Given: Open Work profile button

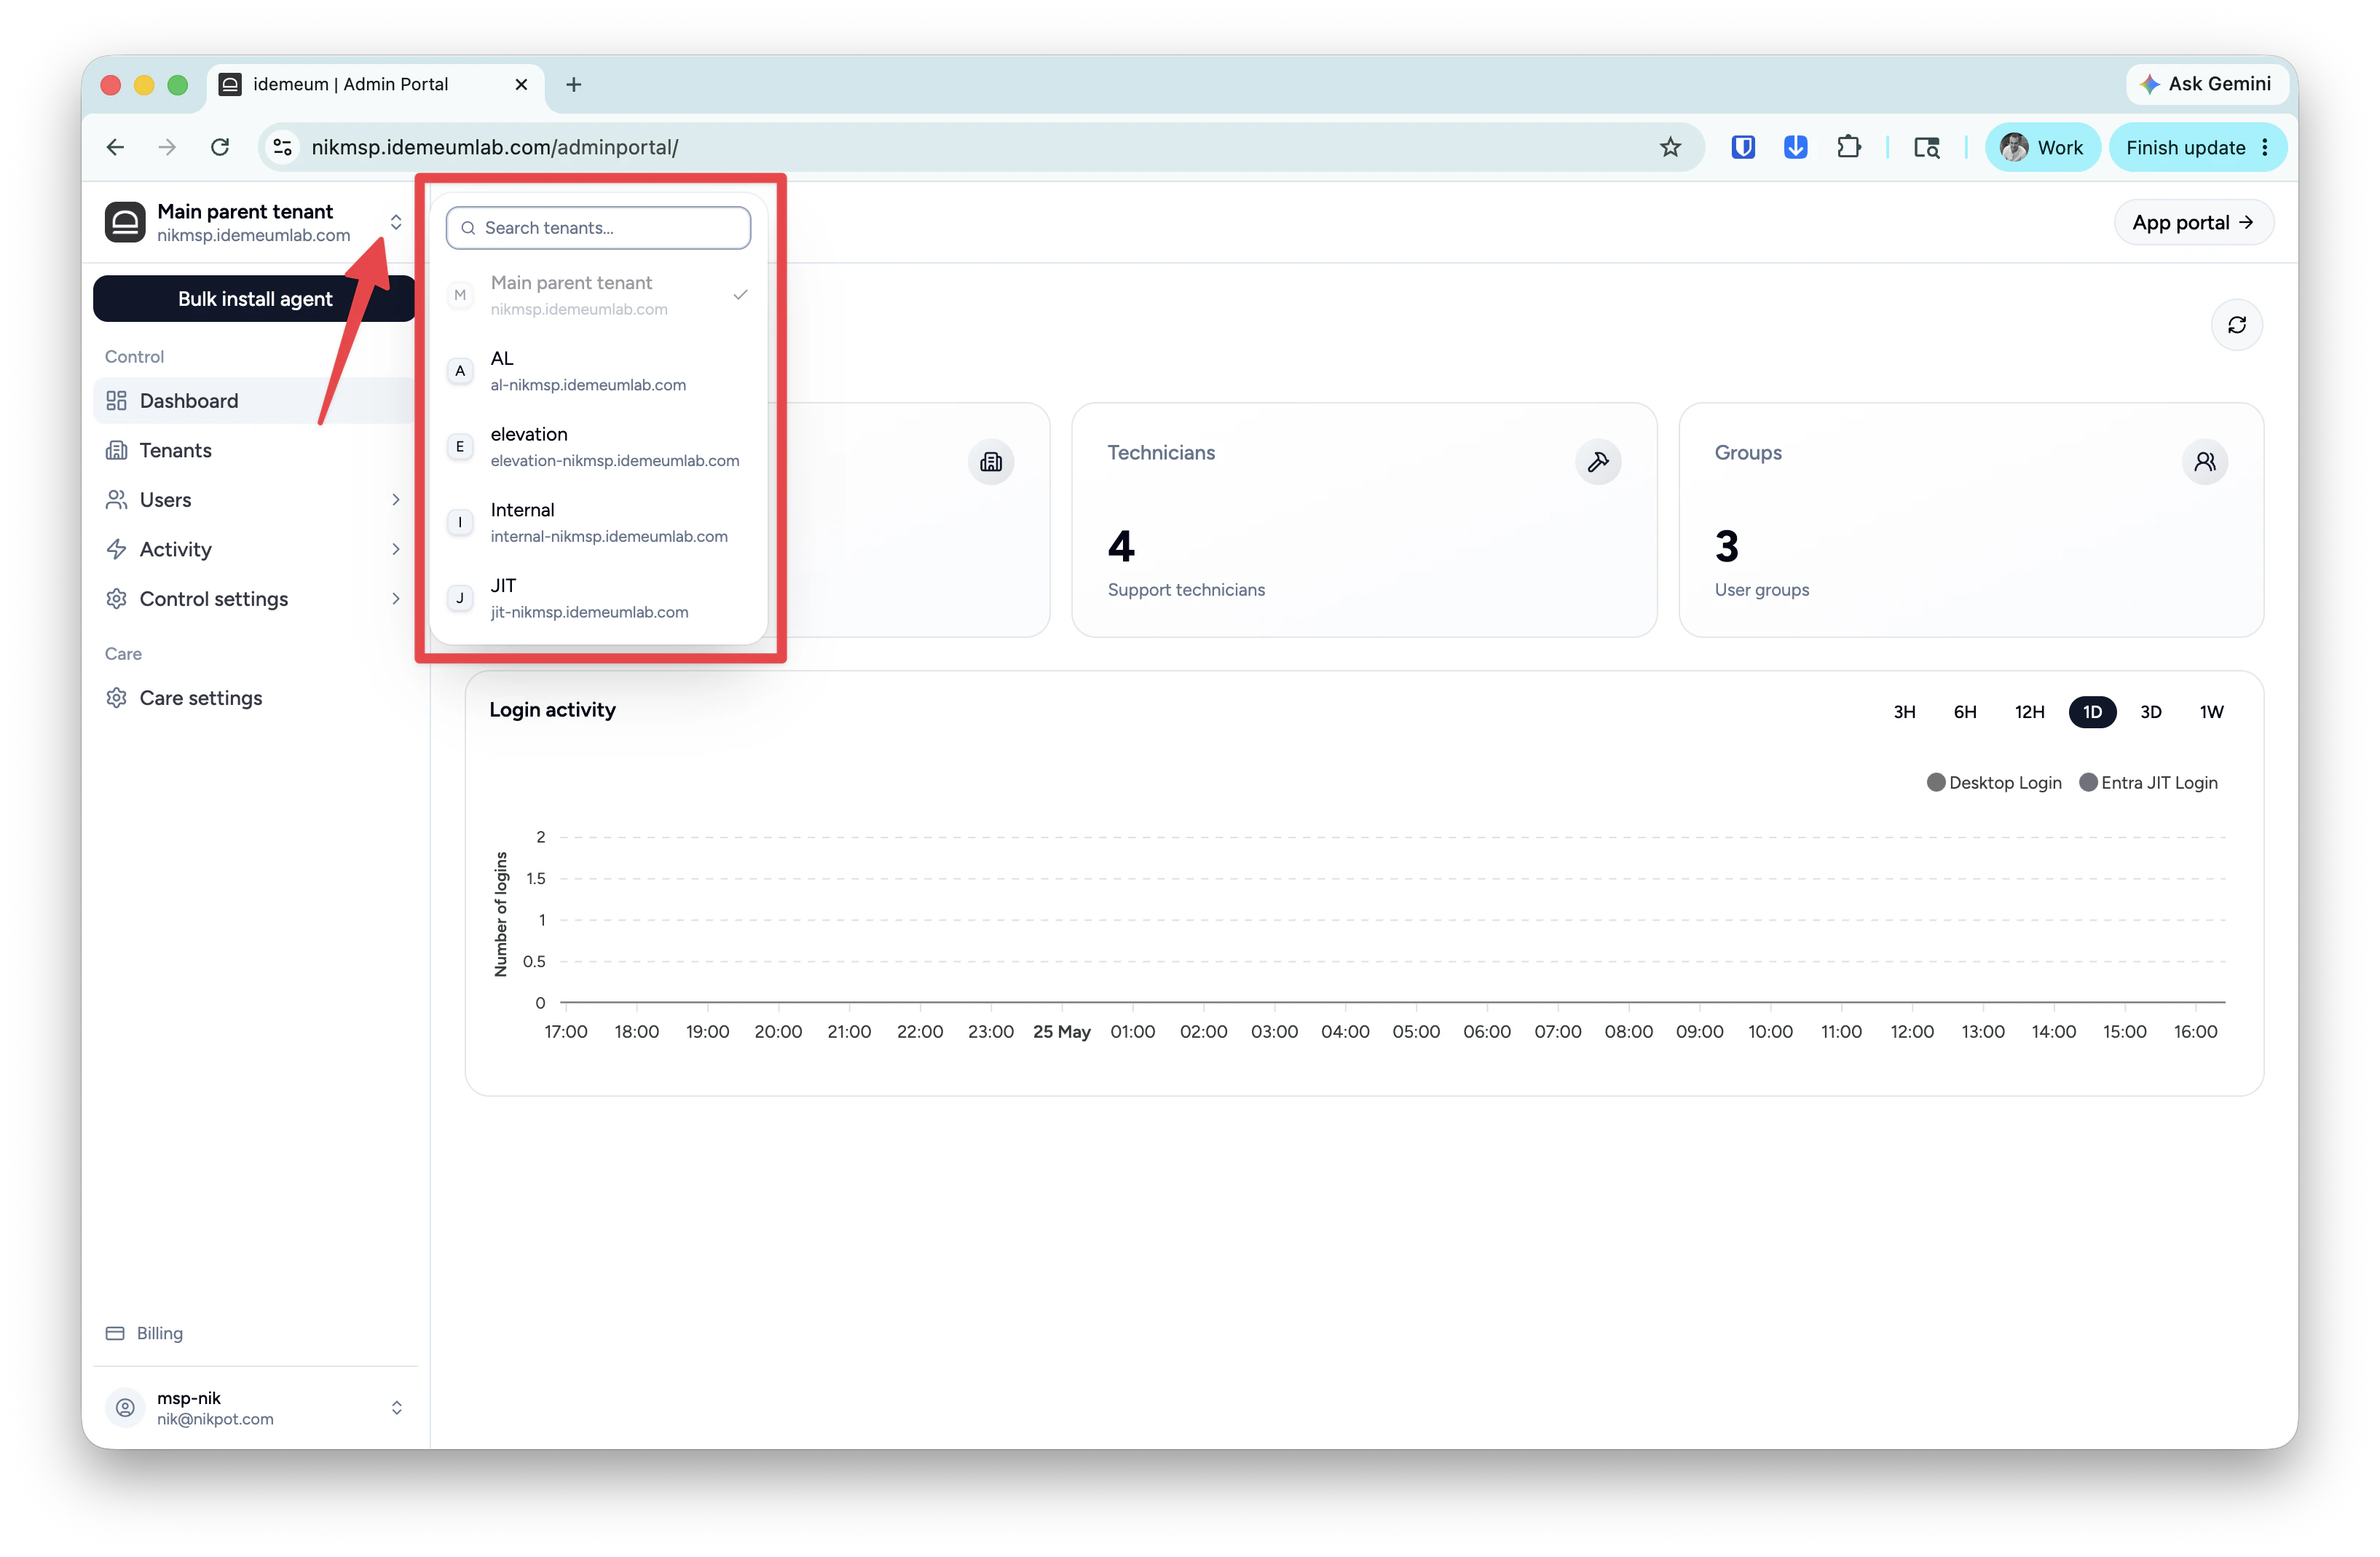Looking at the screenshot, I should coord(2041,147).
